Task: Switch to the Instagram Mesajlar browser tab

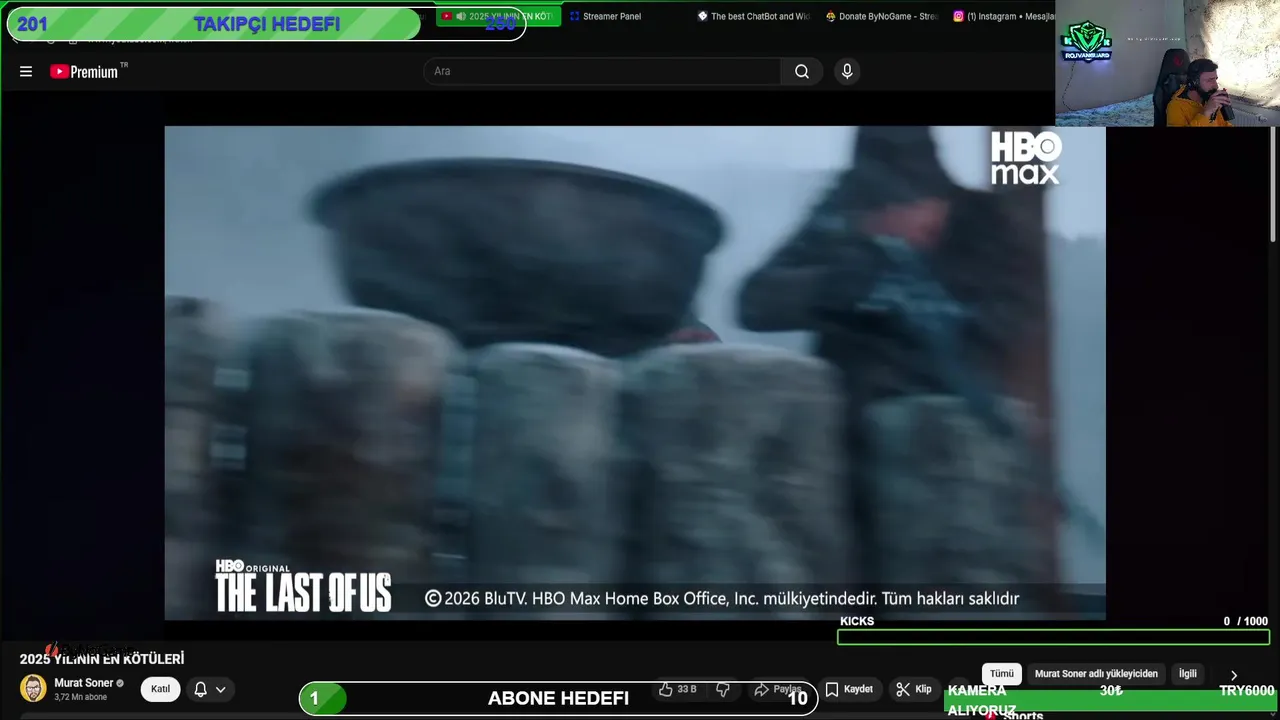Action: coord(1003,16)
